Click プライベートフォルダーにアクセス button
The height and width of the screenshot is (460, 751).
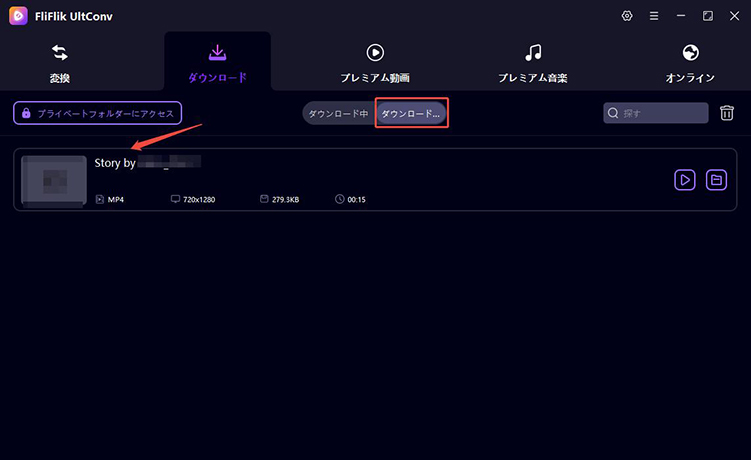tap(97, 114)
